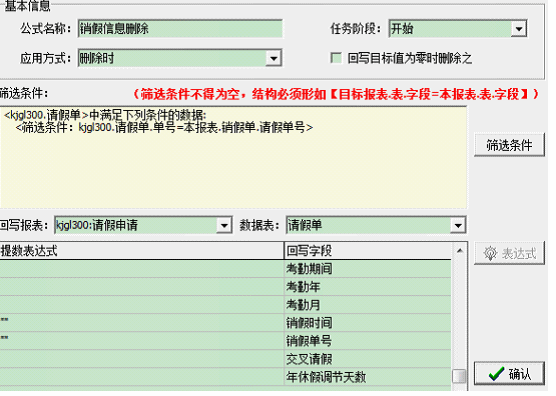Select the 交叉请假 row
The image size is (556, 396).
(x=226, y=359)
